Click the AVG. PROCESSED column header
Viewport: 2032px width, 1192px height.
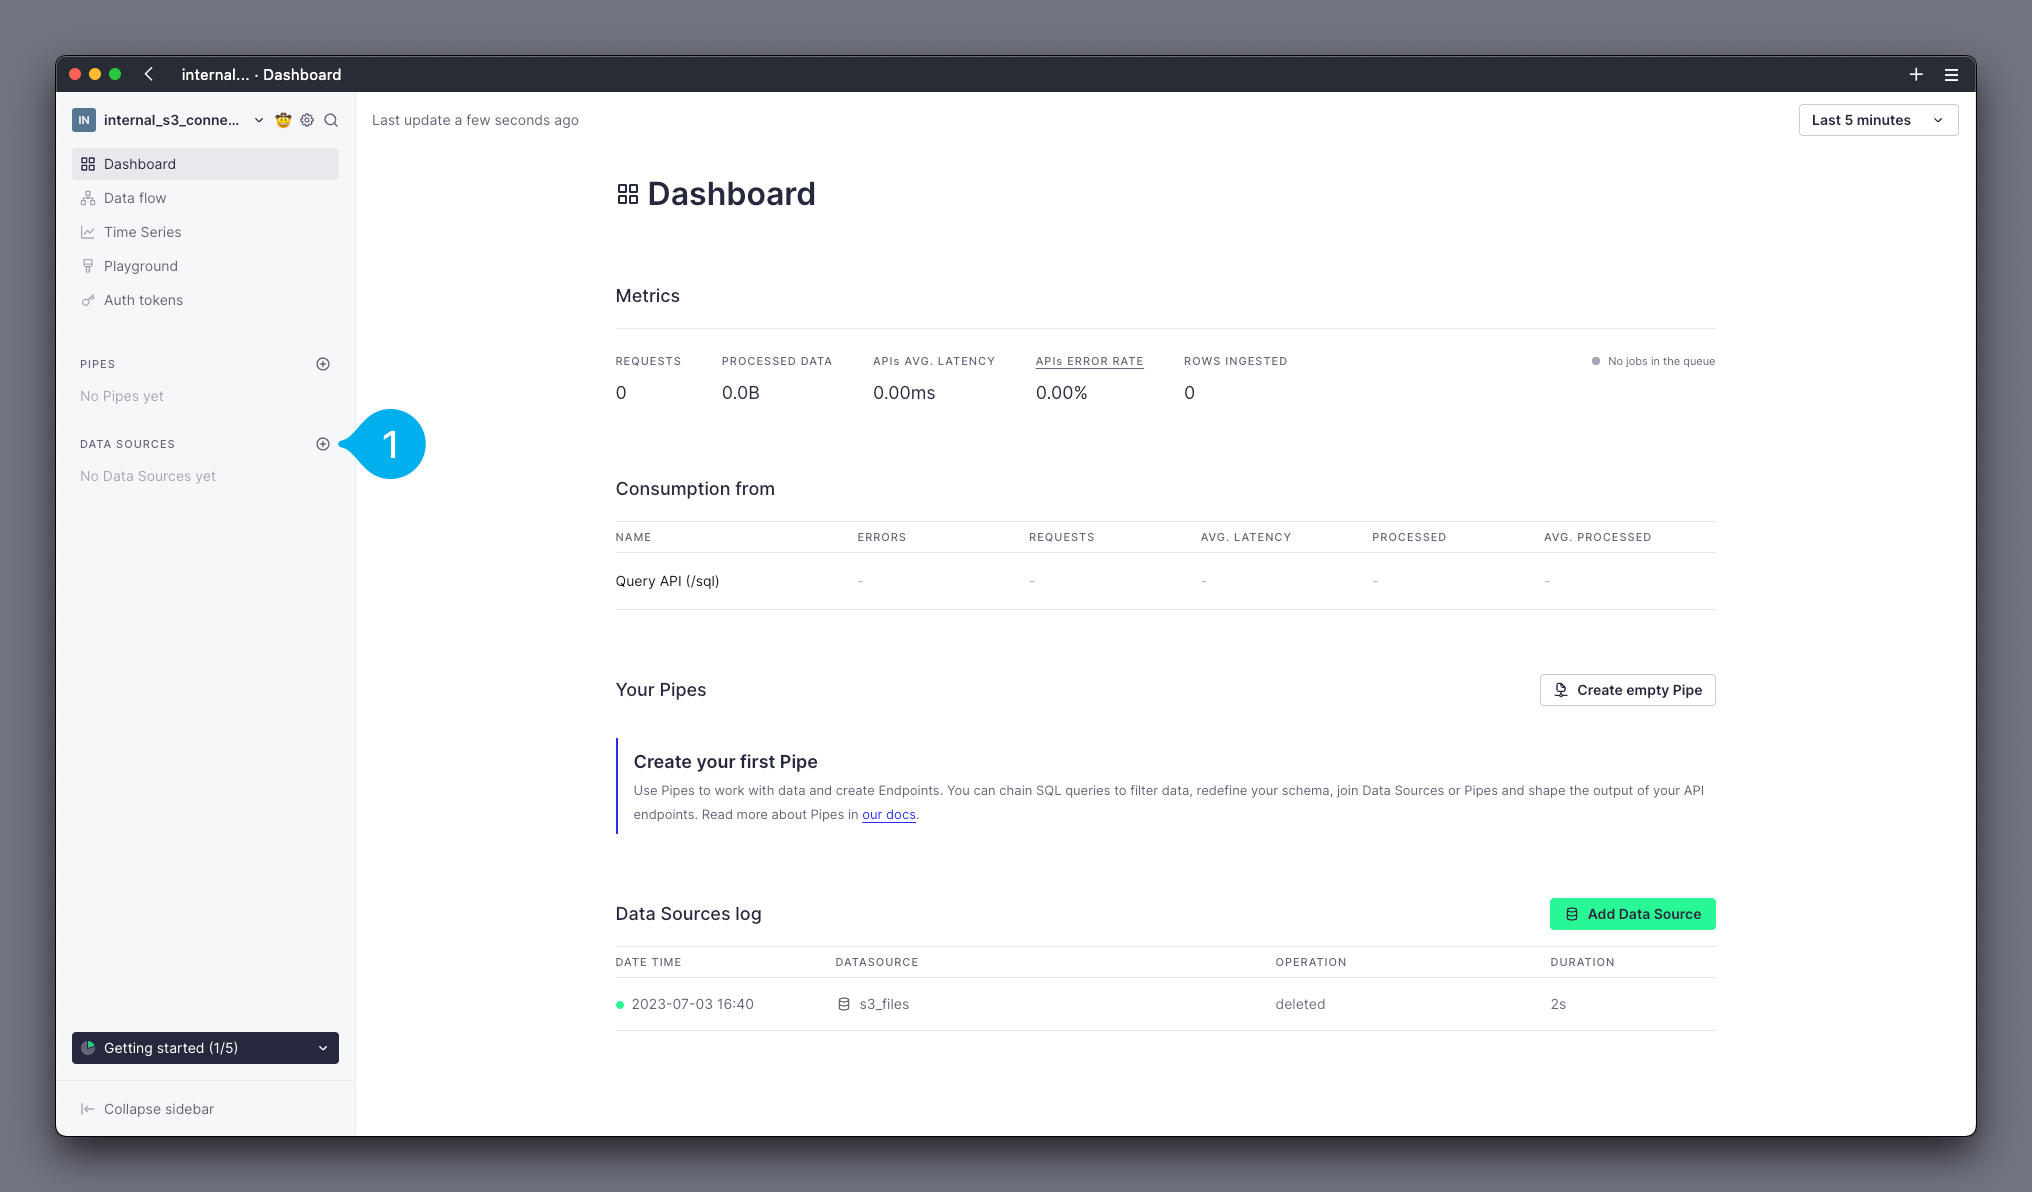[1597, 537]
